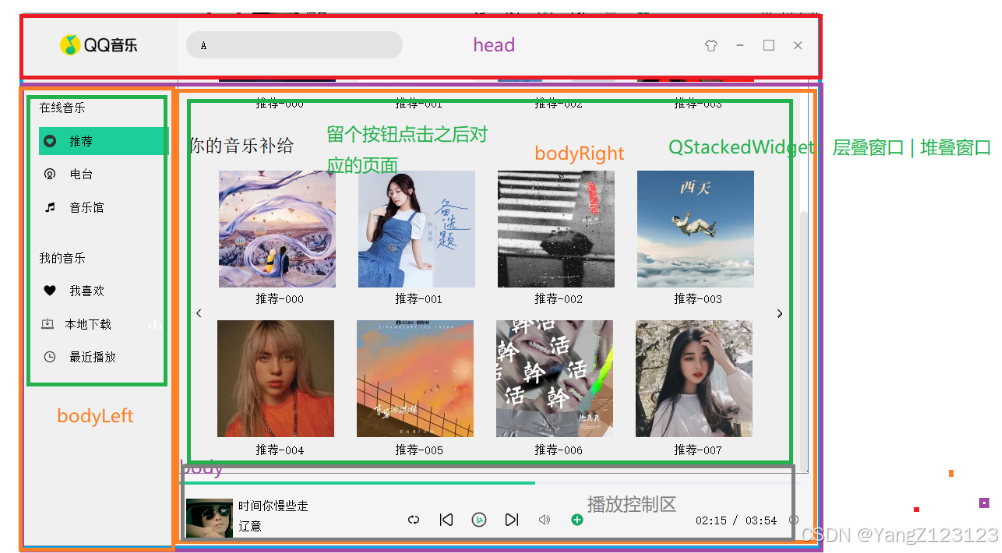Click the artist name 辽意

click(x=250, y=526)
